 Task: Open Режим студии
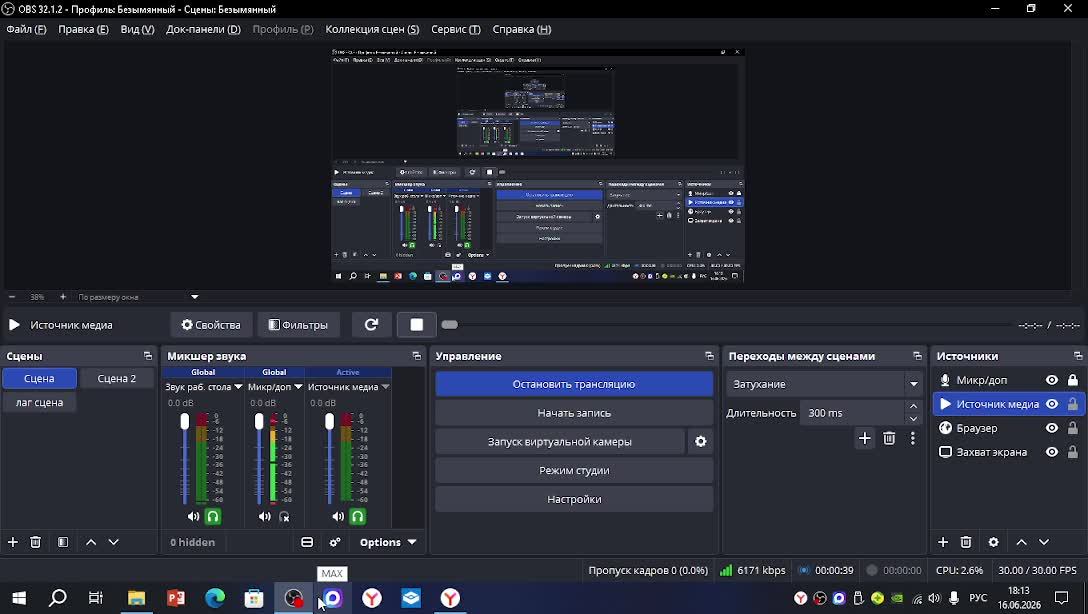(x=574, y=470)
